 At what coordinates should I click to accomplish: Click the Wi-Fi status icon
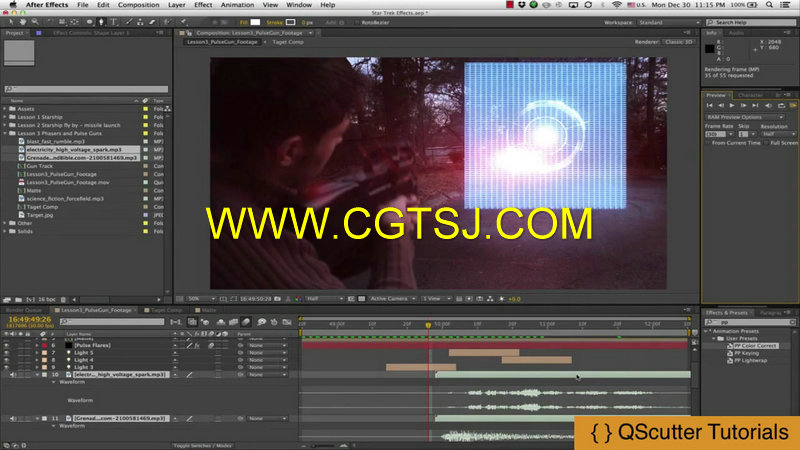click(616, 5)
